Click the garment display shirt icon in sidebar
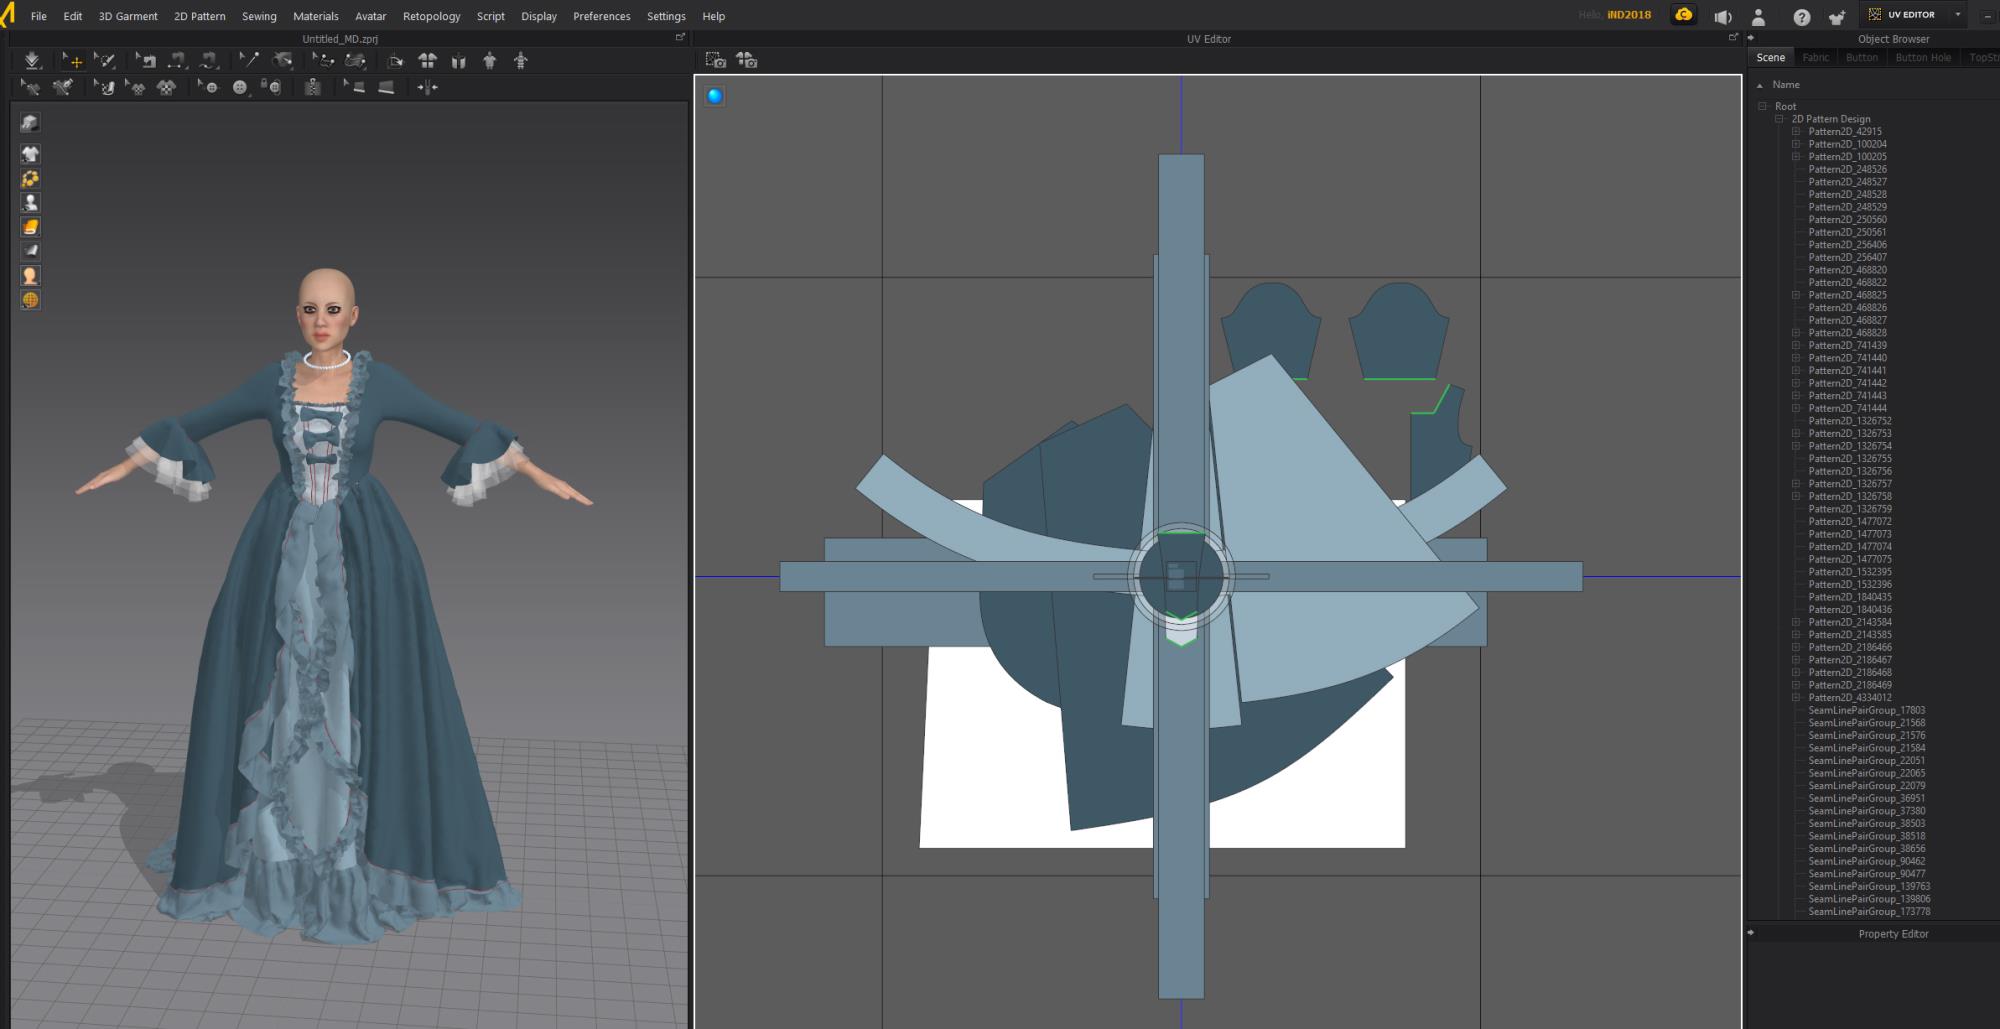Viewport: 2000px width, 1029px height. coord(30,154)
